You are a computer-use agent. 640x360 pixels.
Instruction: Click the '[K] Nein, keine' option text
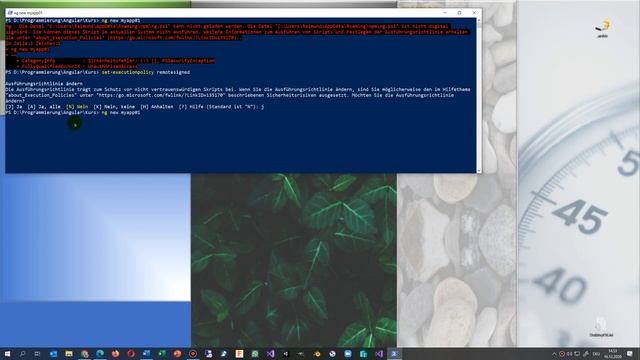(114, 107)
